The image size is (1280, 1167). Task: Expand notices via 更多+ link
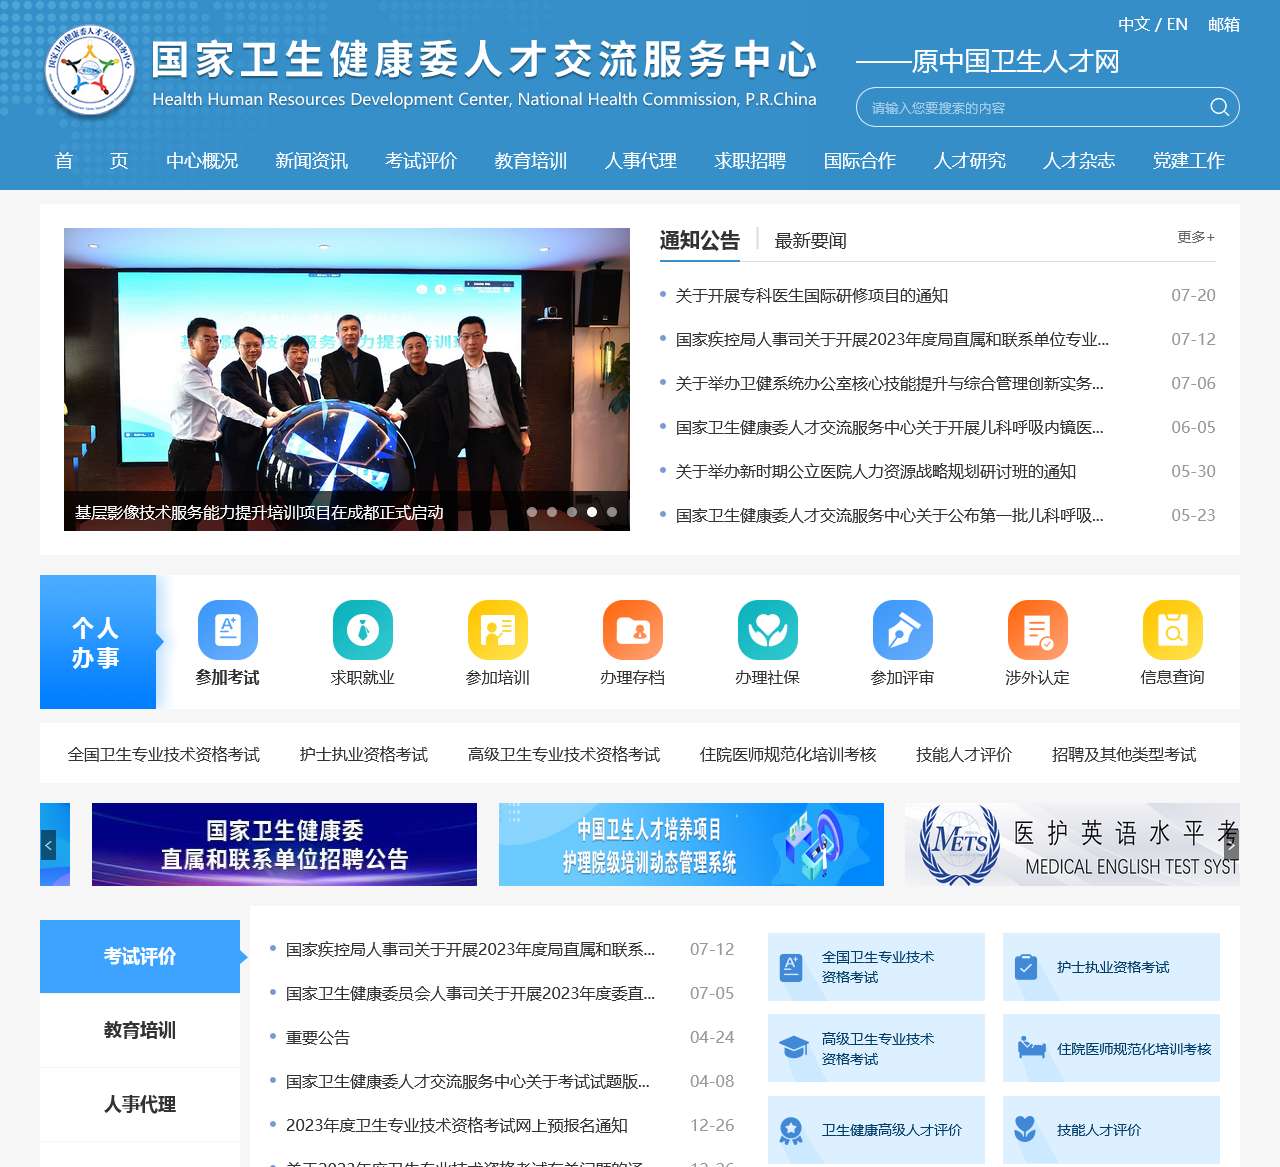pyautogui.click(x=1195, y=237)
